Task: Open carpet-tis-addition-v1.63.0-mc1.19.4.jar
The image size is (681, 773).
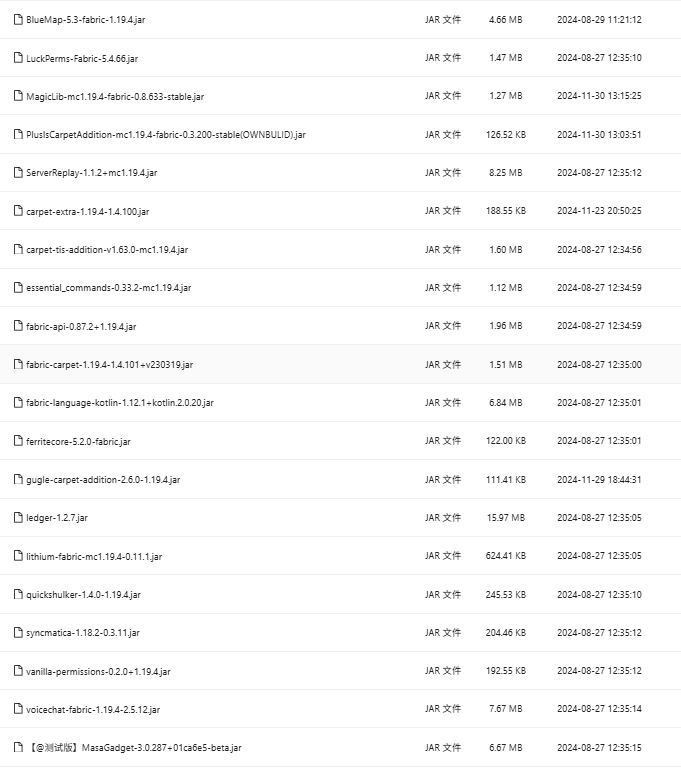Action: pyautogui.click(x=107, y=249)
